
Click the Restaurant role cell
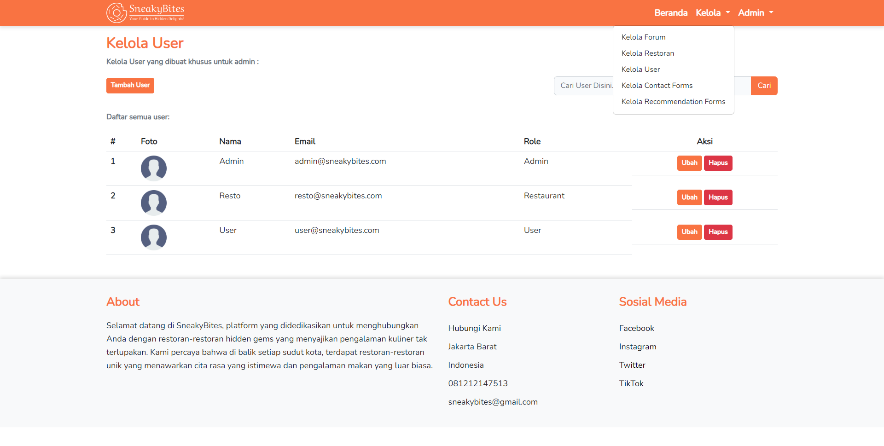543,196
